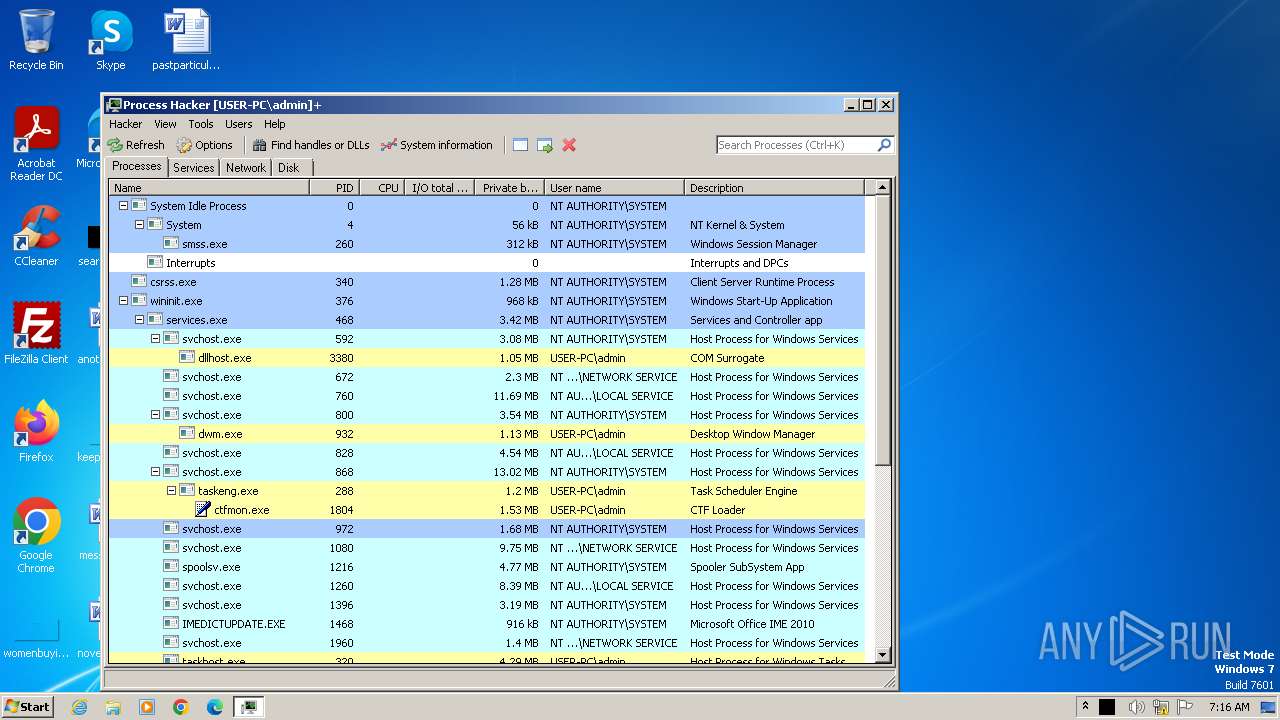Click the Process Hacker taskbar button
Viewport: 1280px width, 720px height.
pyautogui.click(x=248, y=707)
